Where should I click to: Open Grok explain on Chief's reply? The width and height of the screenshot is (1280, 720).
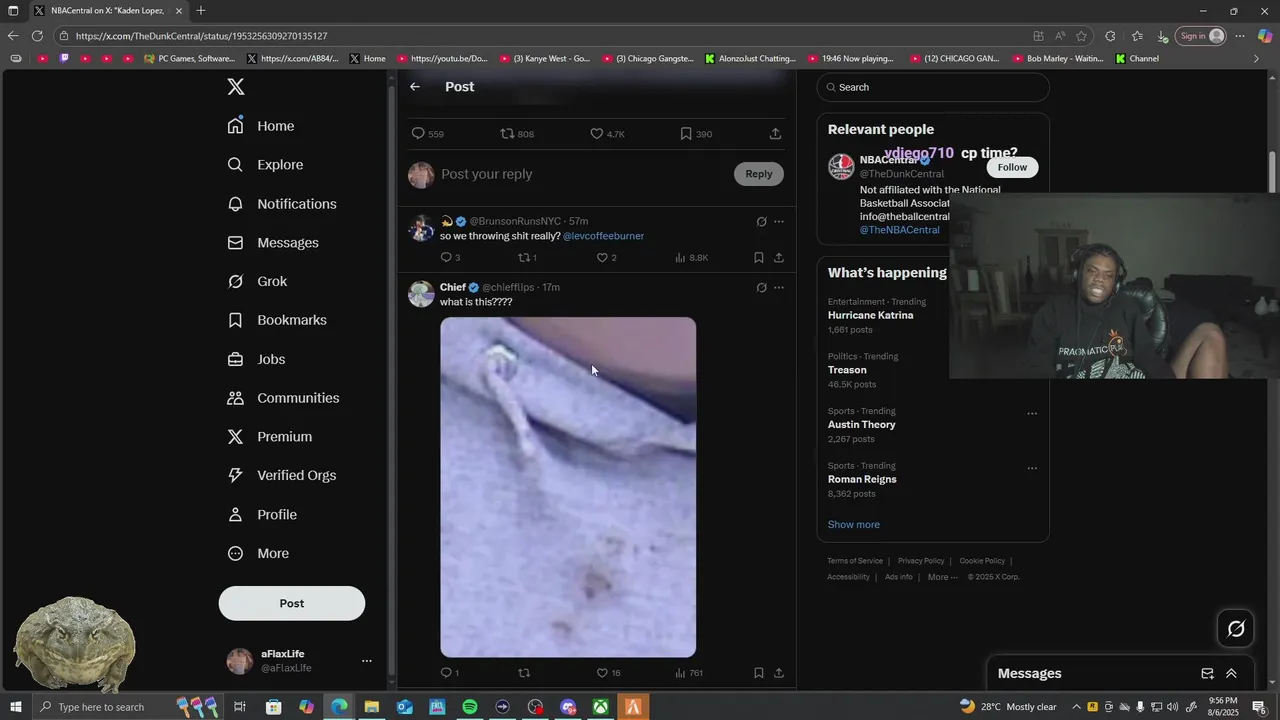(761, 287)
